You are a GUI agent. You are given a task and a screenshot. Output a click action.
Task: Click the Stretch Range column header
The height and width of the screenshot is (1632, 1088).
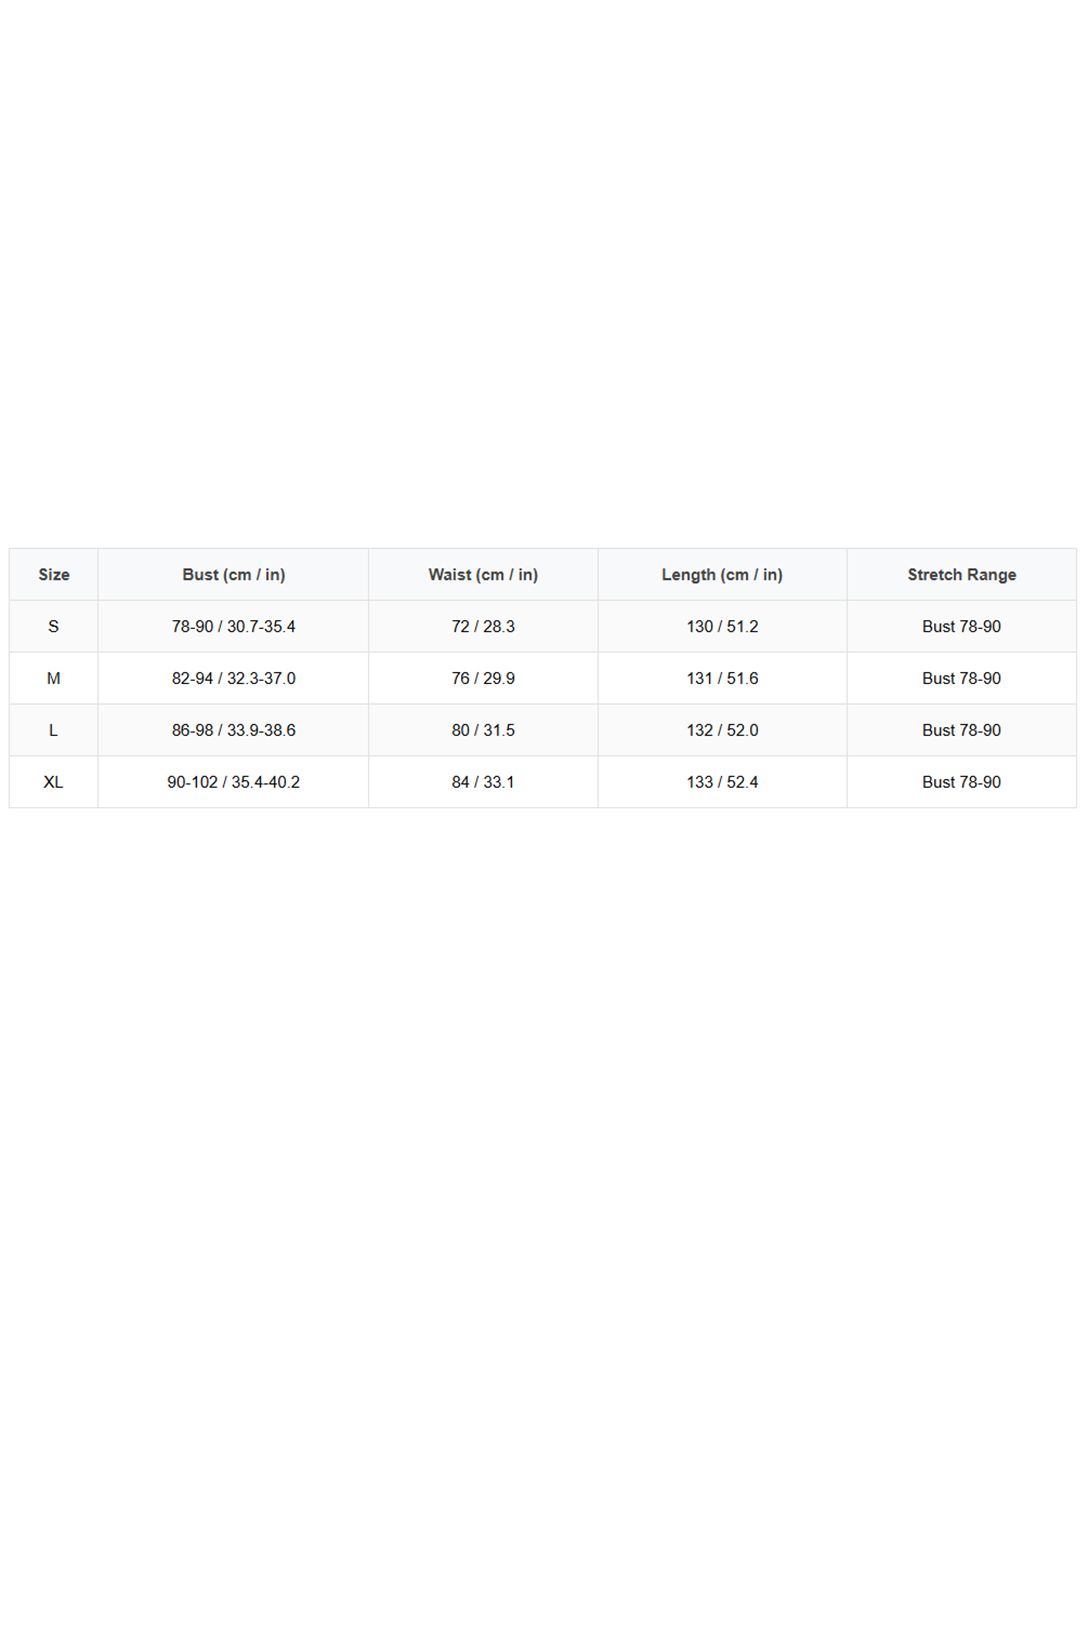coord(961,574)
